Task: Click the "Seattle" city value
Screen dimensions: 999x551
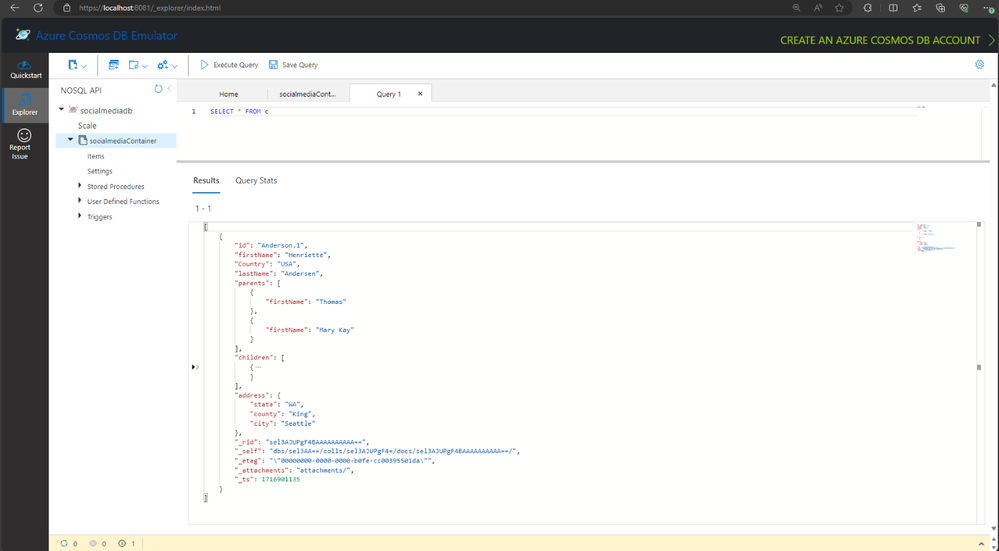Action: pyautogui.click(x=296, y=423)
